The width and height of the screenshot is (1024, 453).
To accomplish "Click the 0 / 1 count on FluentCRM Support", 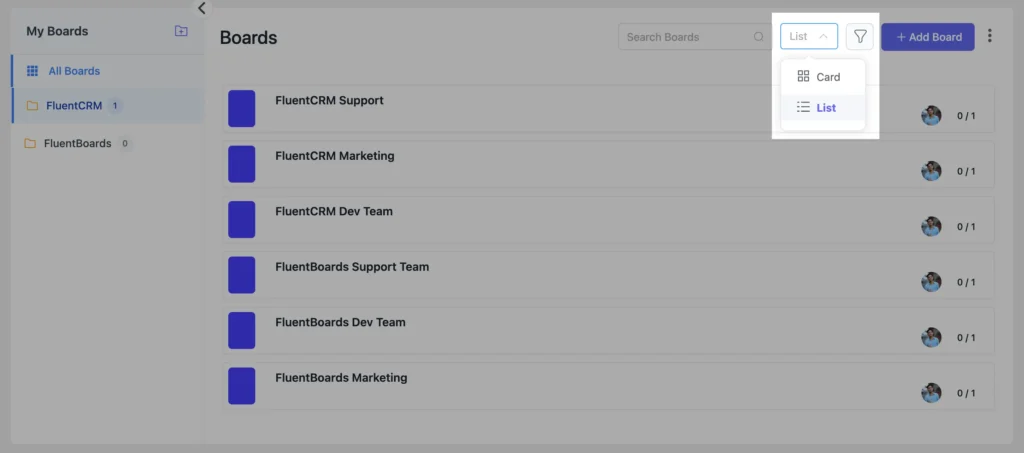I will point(966,116).
